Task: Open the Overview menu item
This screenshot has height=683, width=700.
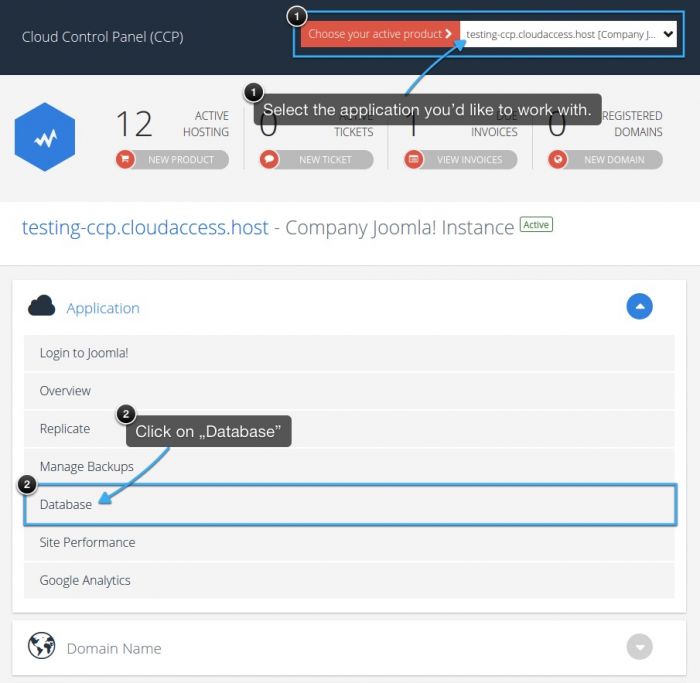Action: (x=349, y=391)
